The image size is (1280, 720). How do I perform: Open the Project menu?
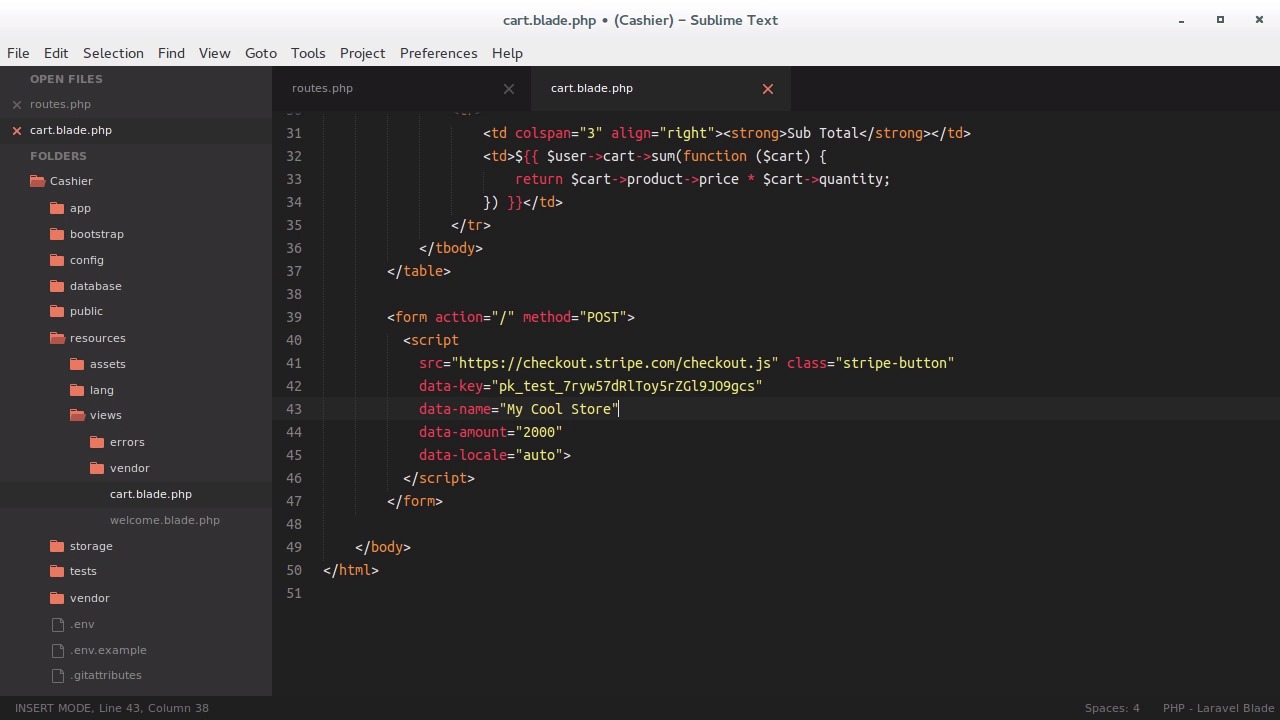coord(362,53)
